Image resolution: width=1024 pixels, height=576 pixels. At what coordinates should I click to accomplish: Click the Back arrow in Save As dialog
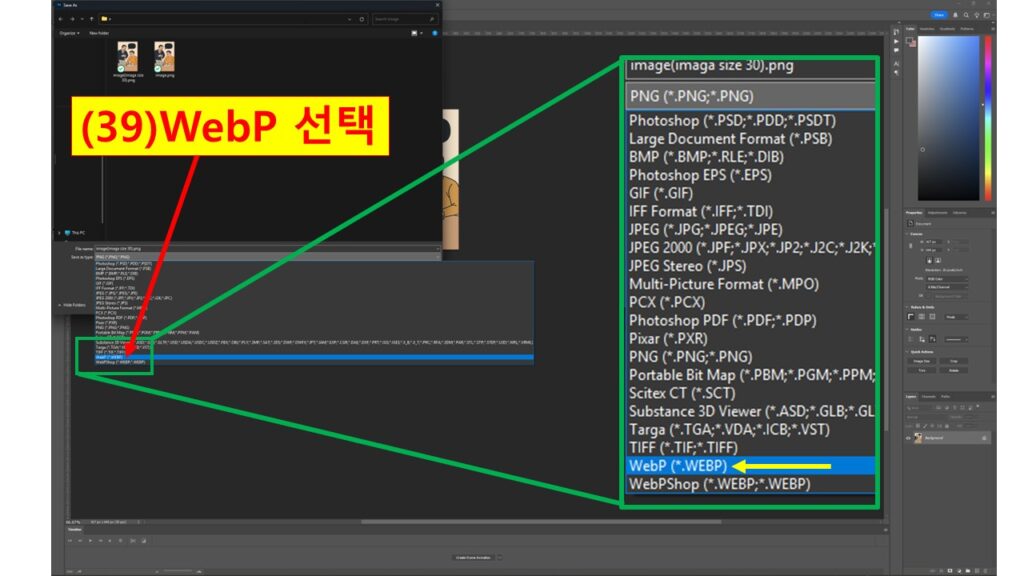60,18
